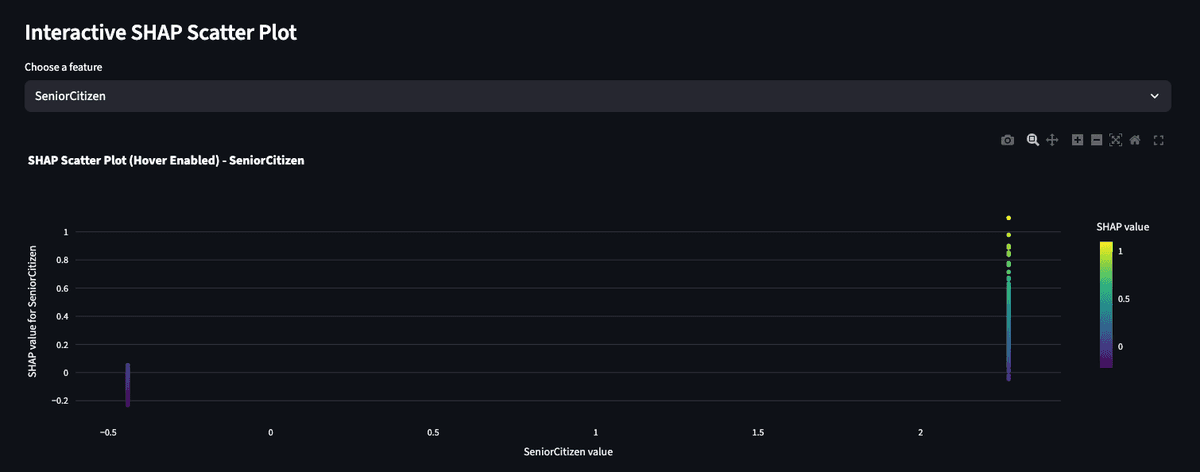Open the plot in fullscreen view
The height and width of the screenshot is (472, 1200).
point(1159,140)
